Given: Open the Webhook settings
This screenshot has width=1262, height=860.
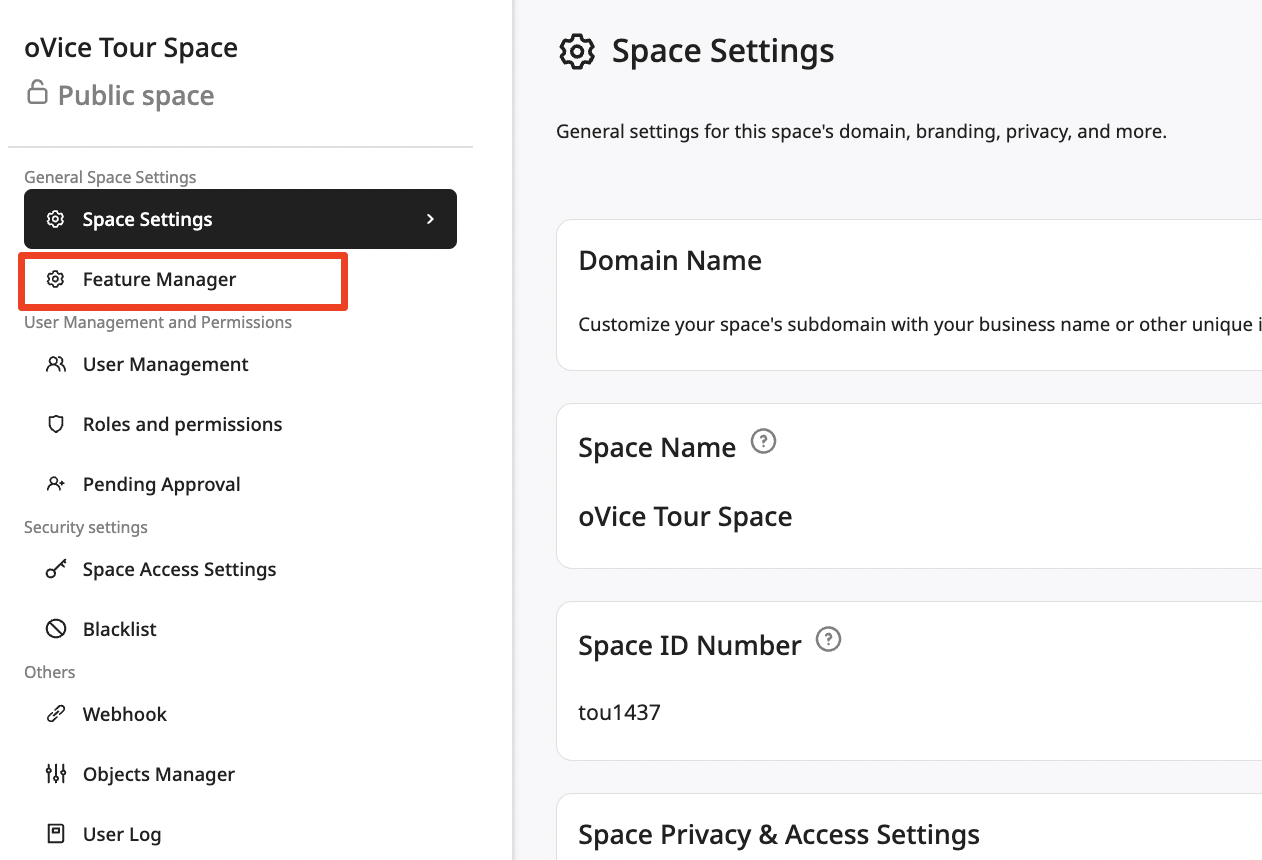Looking at the screenshot, I should click(x=240, y=714).
